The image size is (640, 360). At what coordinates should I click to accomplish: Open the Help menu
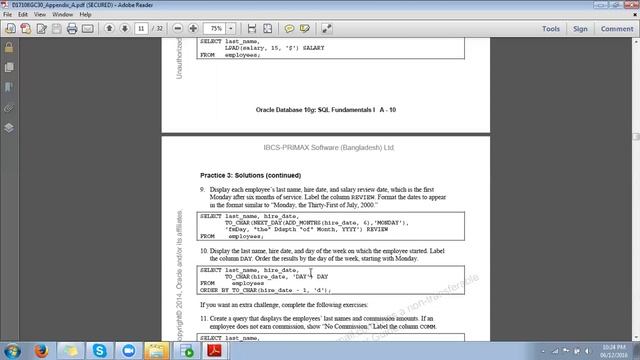85,14
